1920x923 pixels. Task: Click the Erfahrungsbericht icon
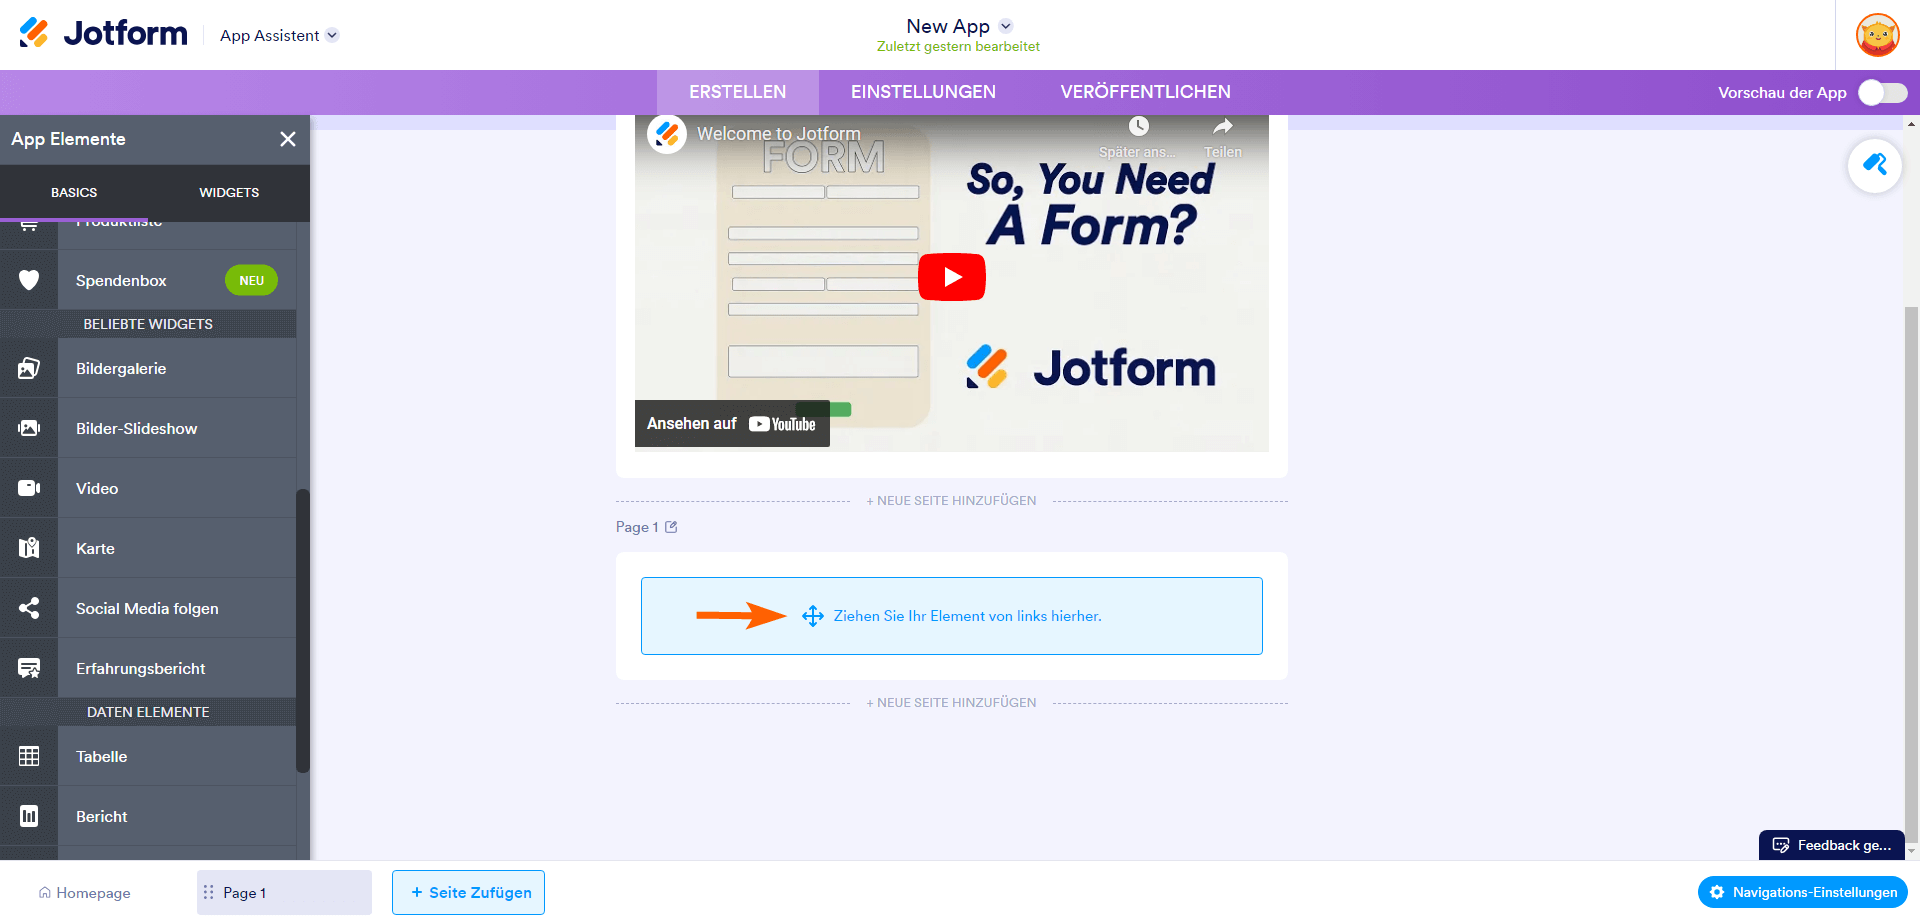coord(29,668)
